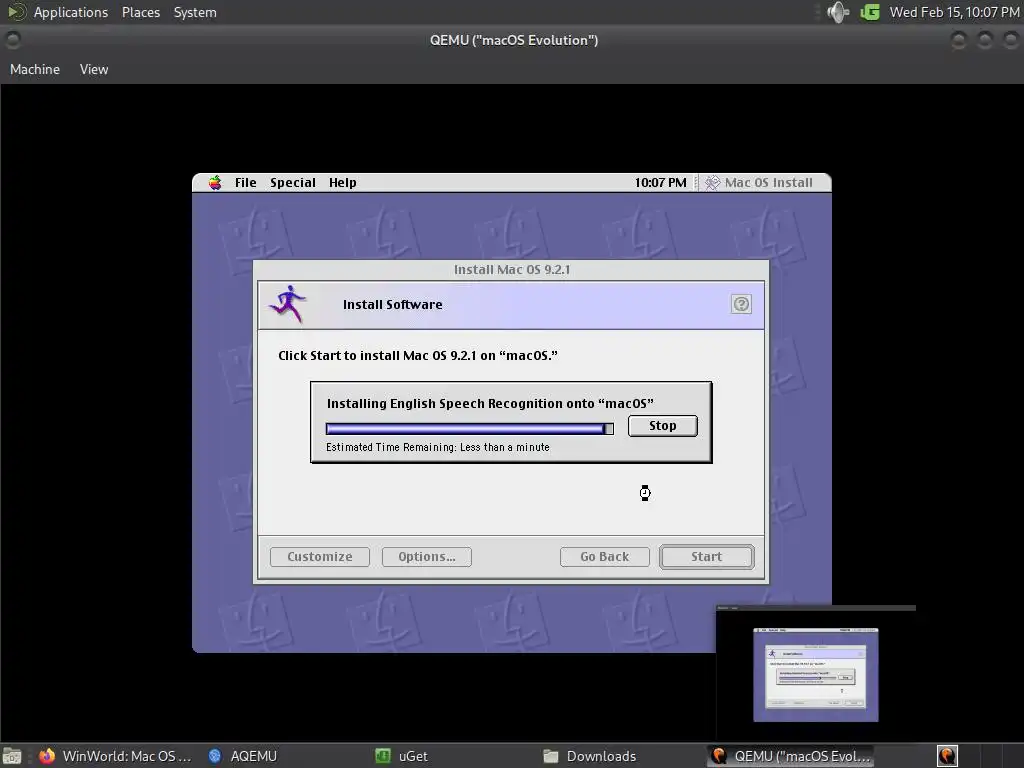Click the 'Install Software' heading

[x=392, y=304]
